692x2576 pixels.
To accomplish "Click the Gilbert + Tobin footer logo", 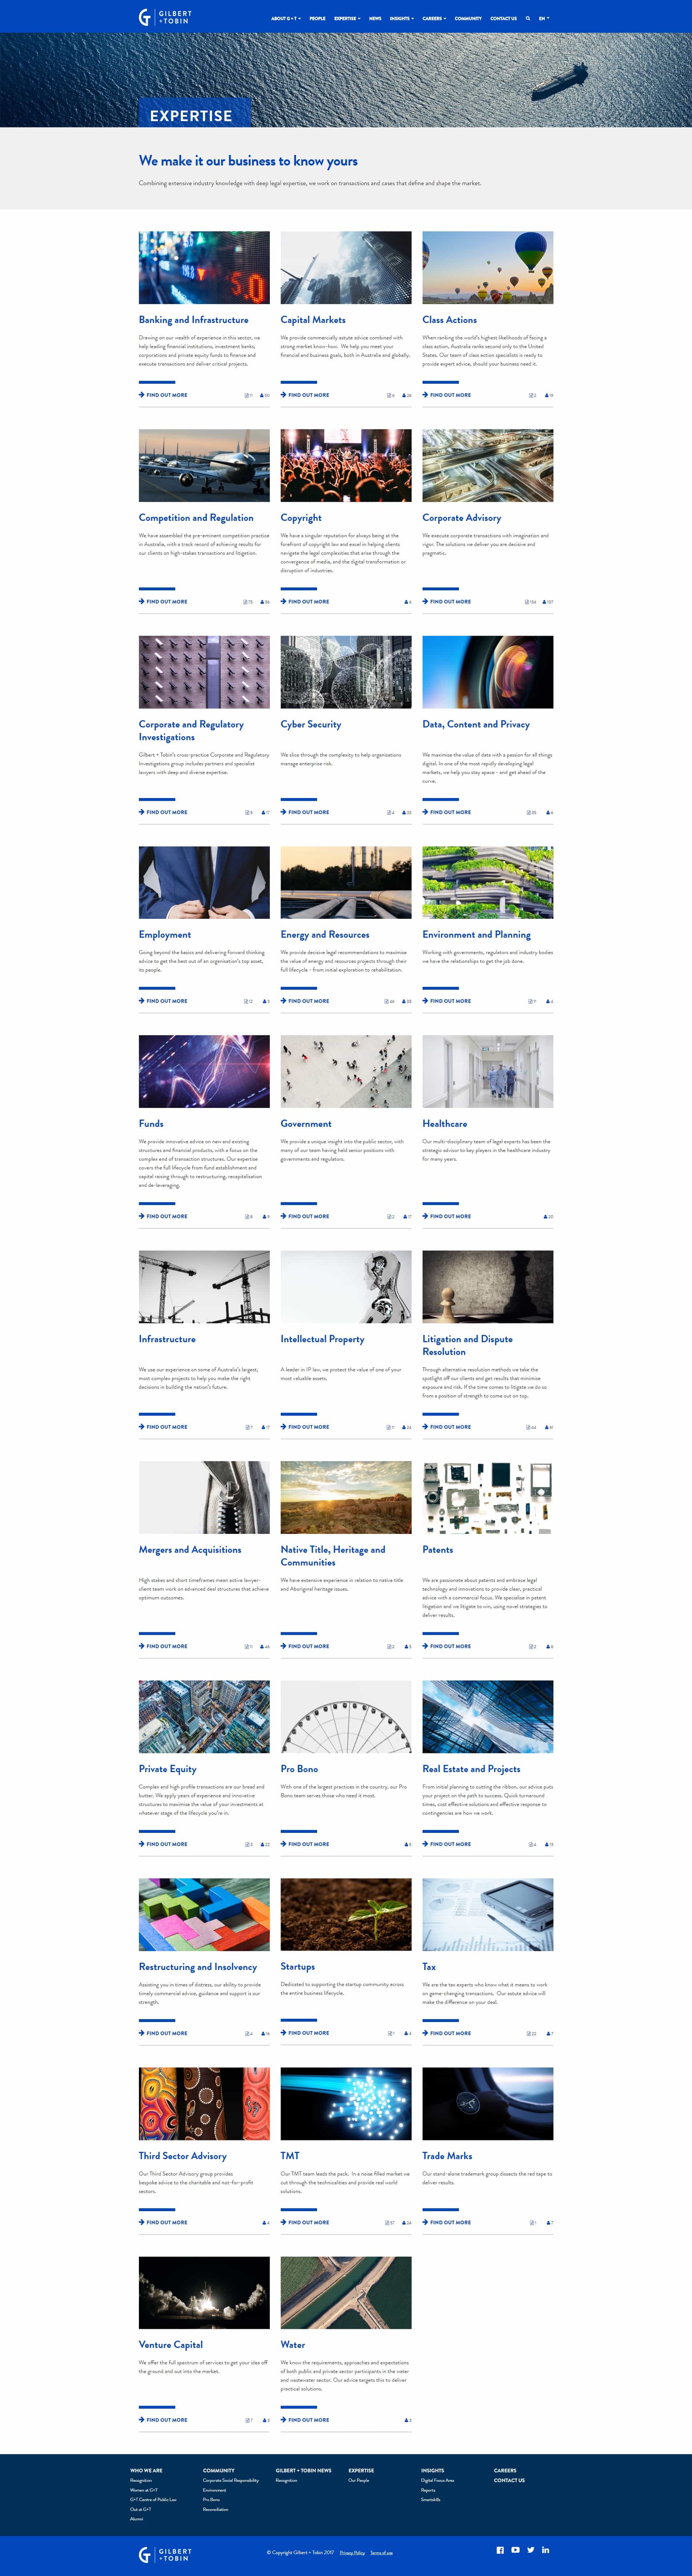I will [165, 2554].
